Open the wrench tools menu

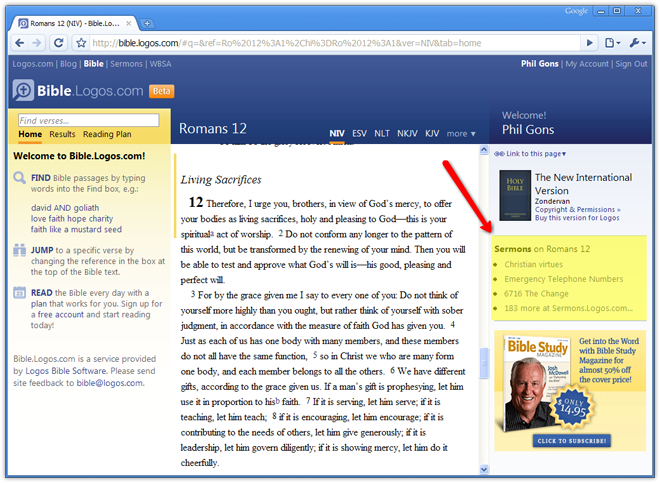pos(637,43)
